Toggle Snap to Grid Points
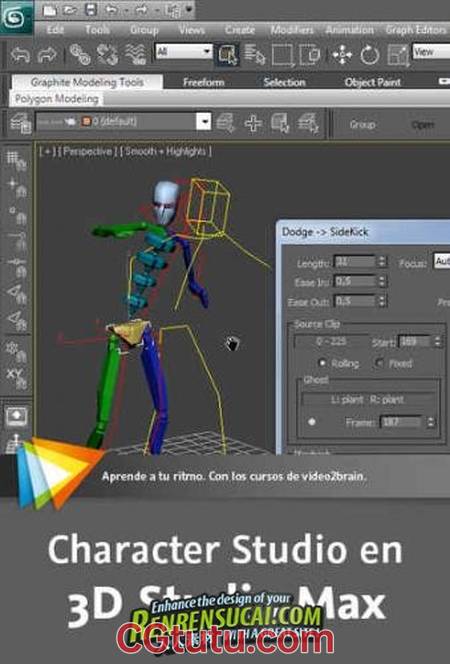 point(17,161)
